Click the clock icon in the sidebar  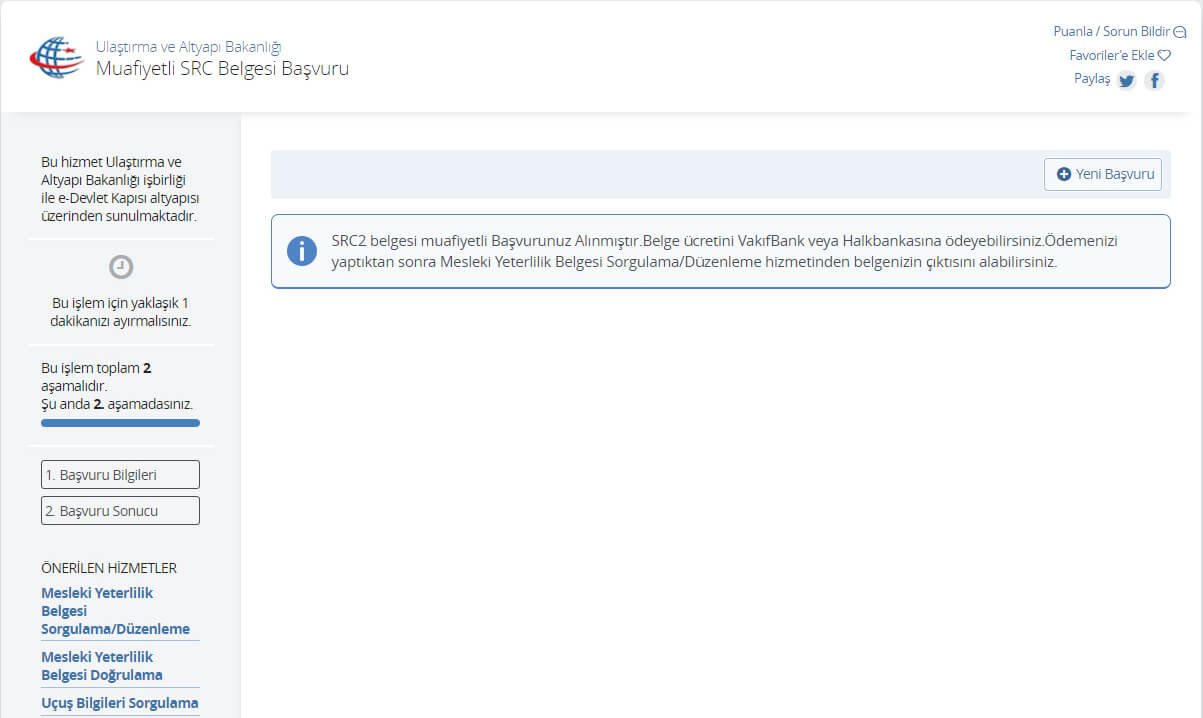coord(120,267)
